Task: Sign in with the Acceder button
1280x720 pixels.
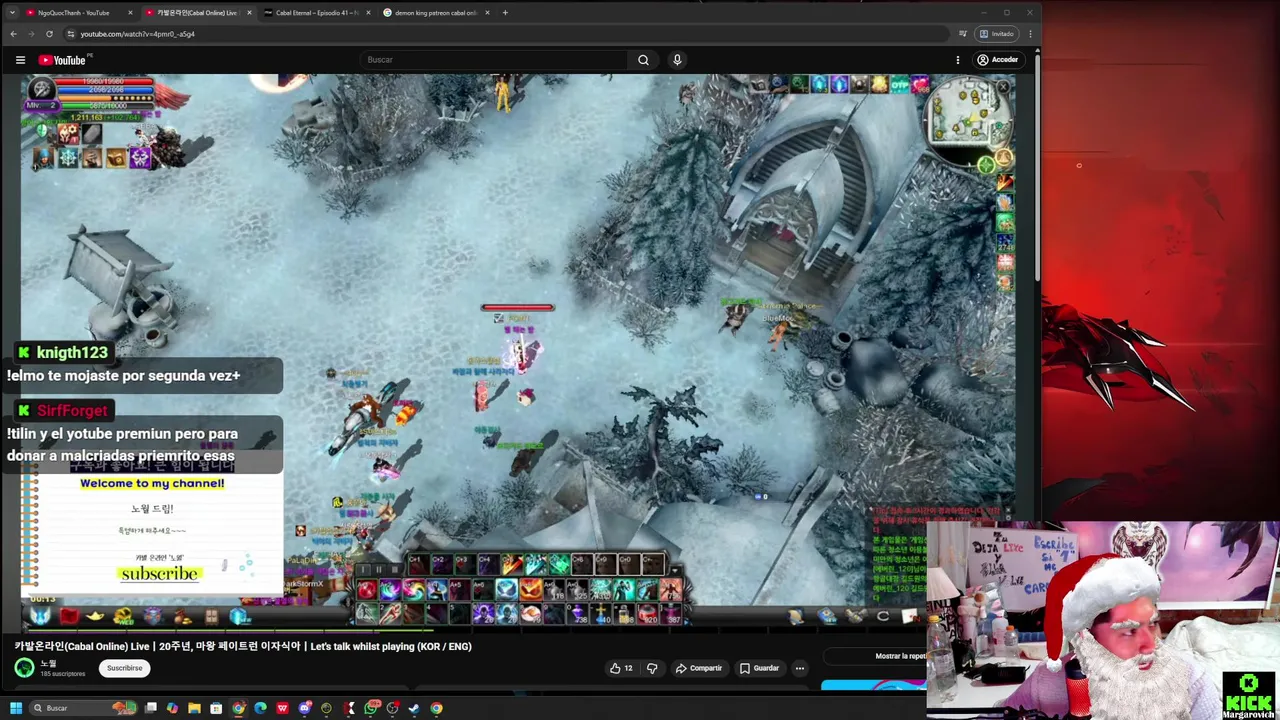Action: [x=997, y=60]
